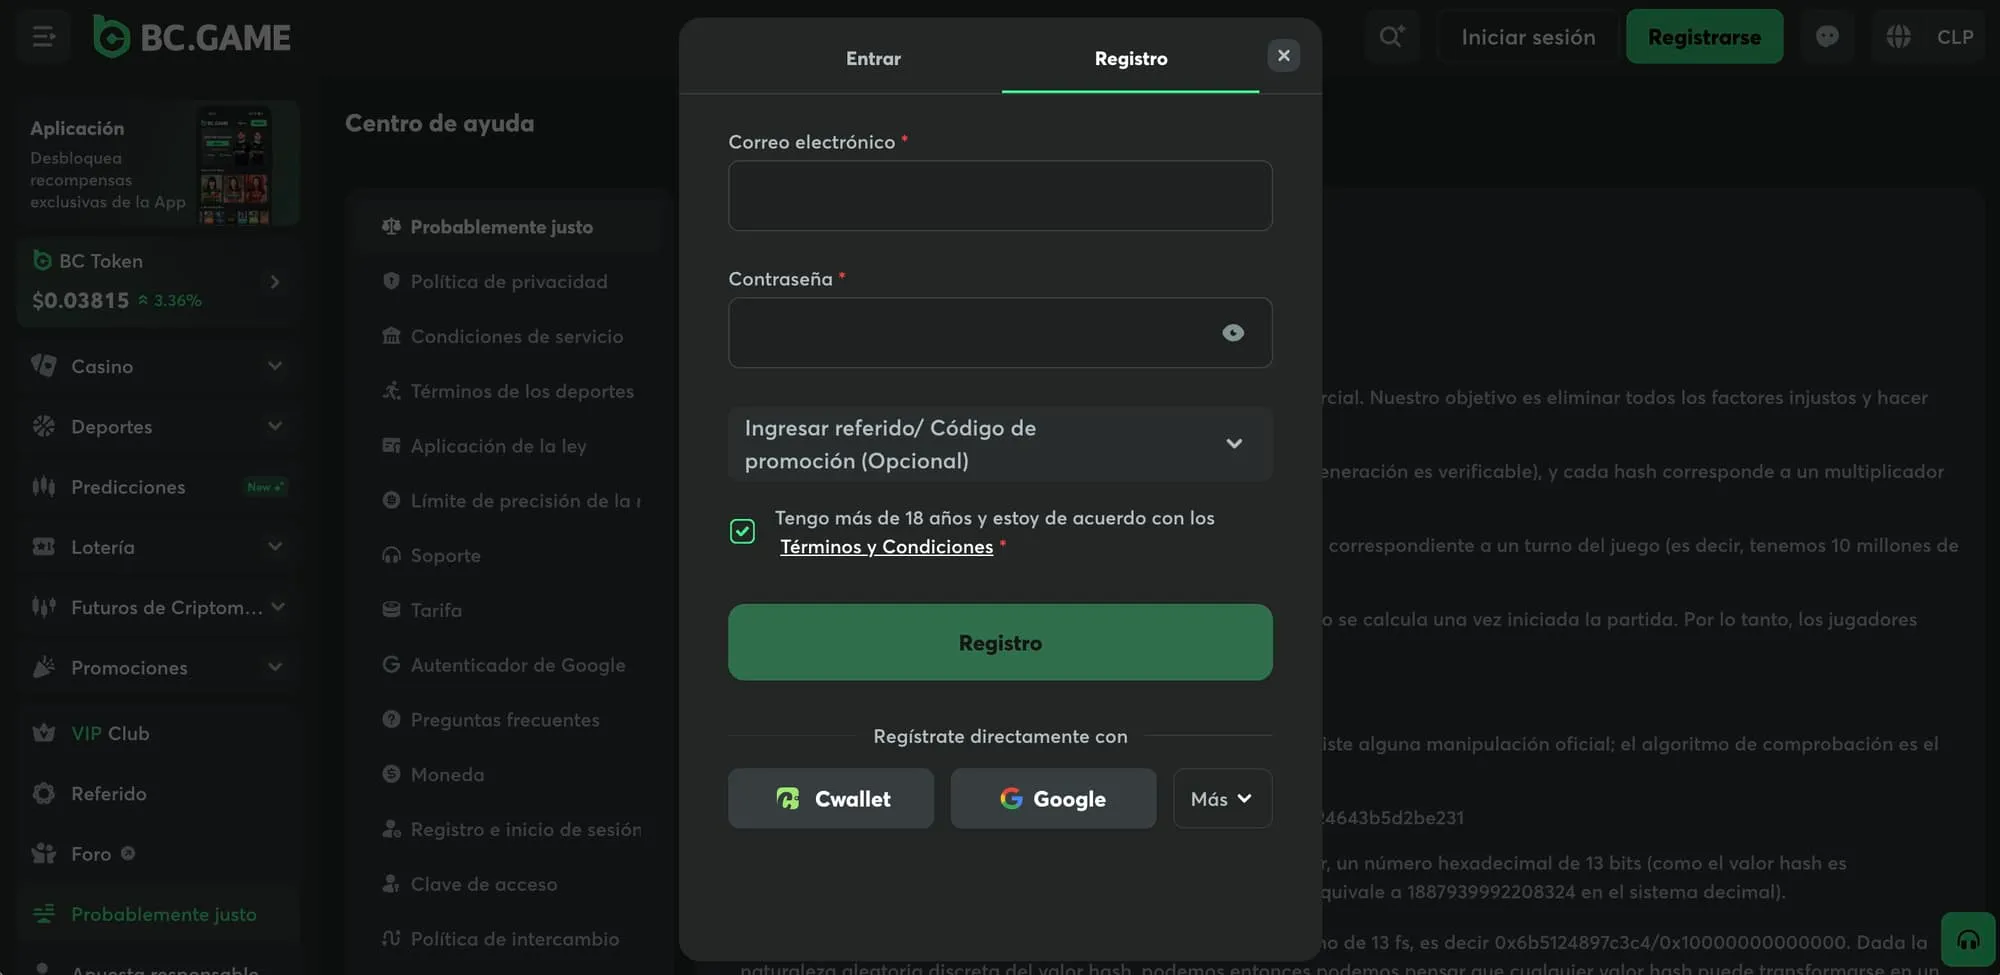2000x975 pixels.
Task: Click the Deportes sidebar icon
Action: point(44,426)
